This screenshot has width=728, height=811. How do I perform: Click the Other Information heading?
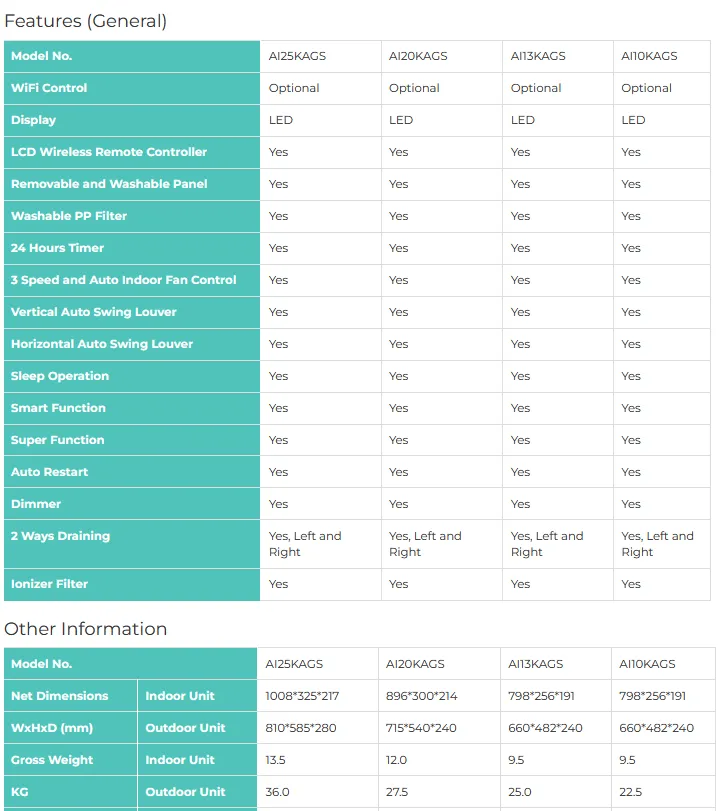coord(85,629)
